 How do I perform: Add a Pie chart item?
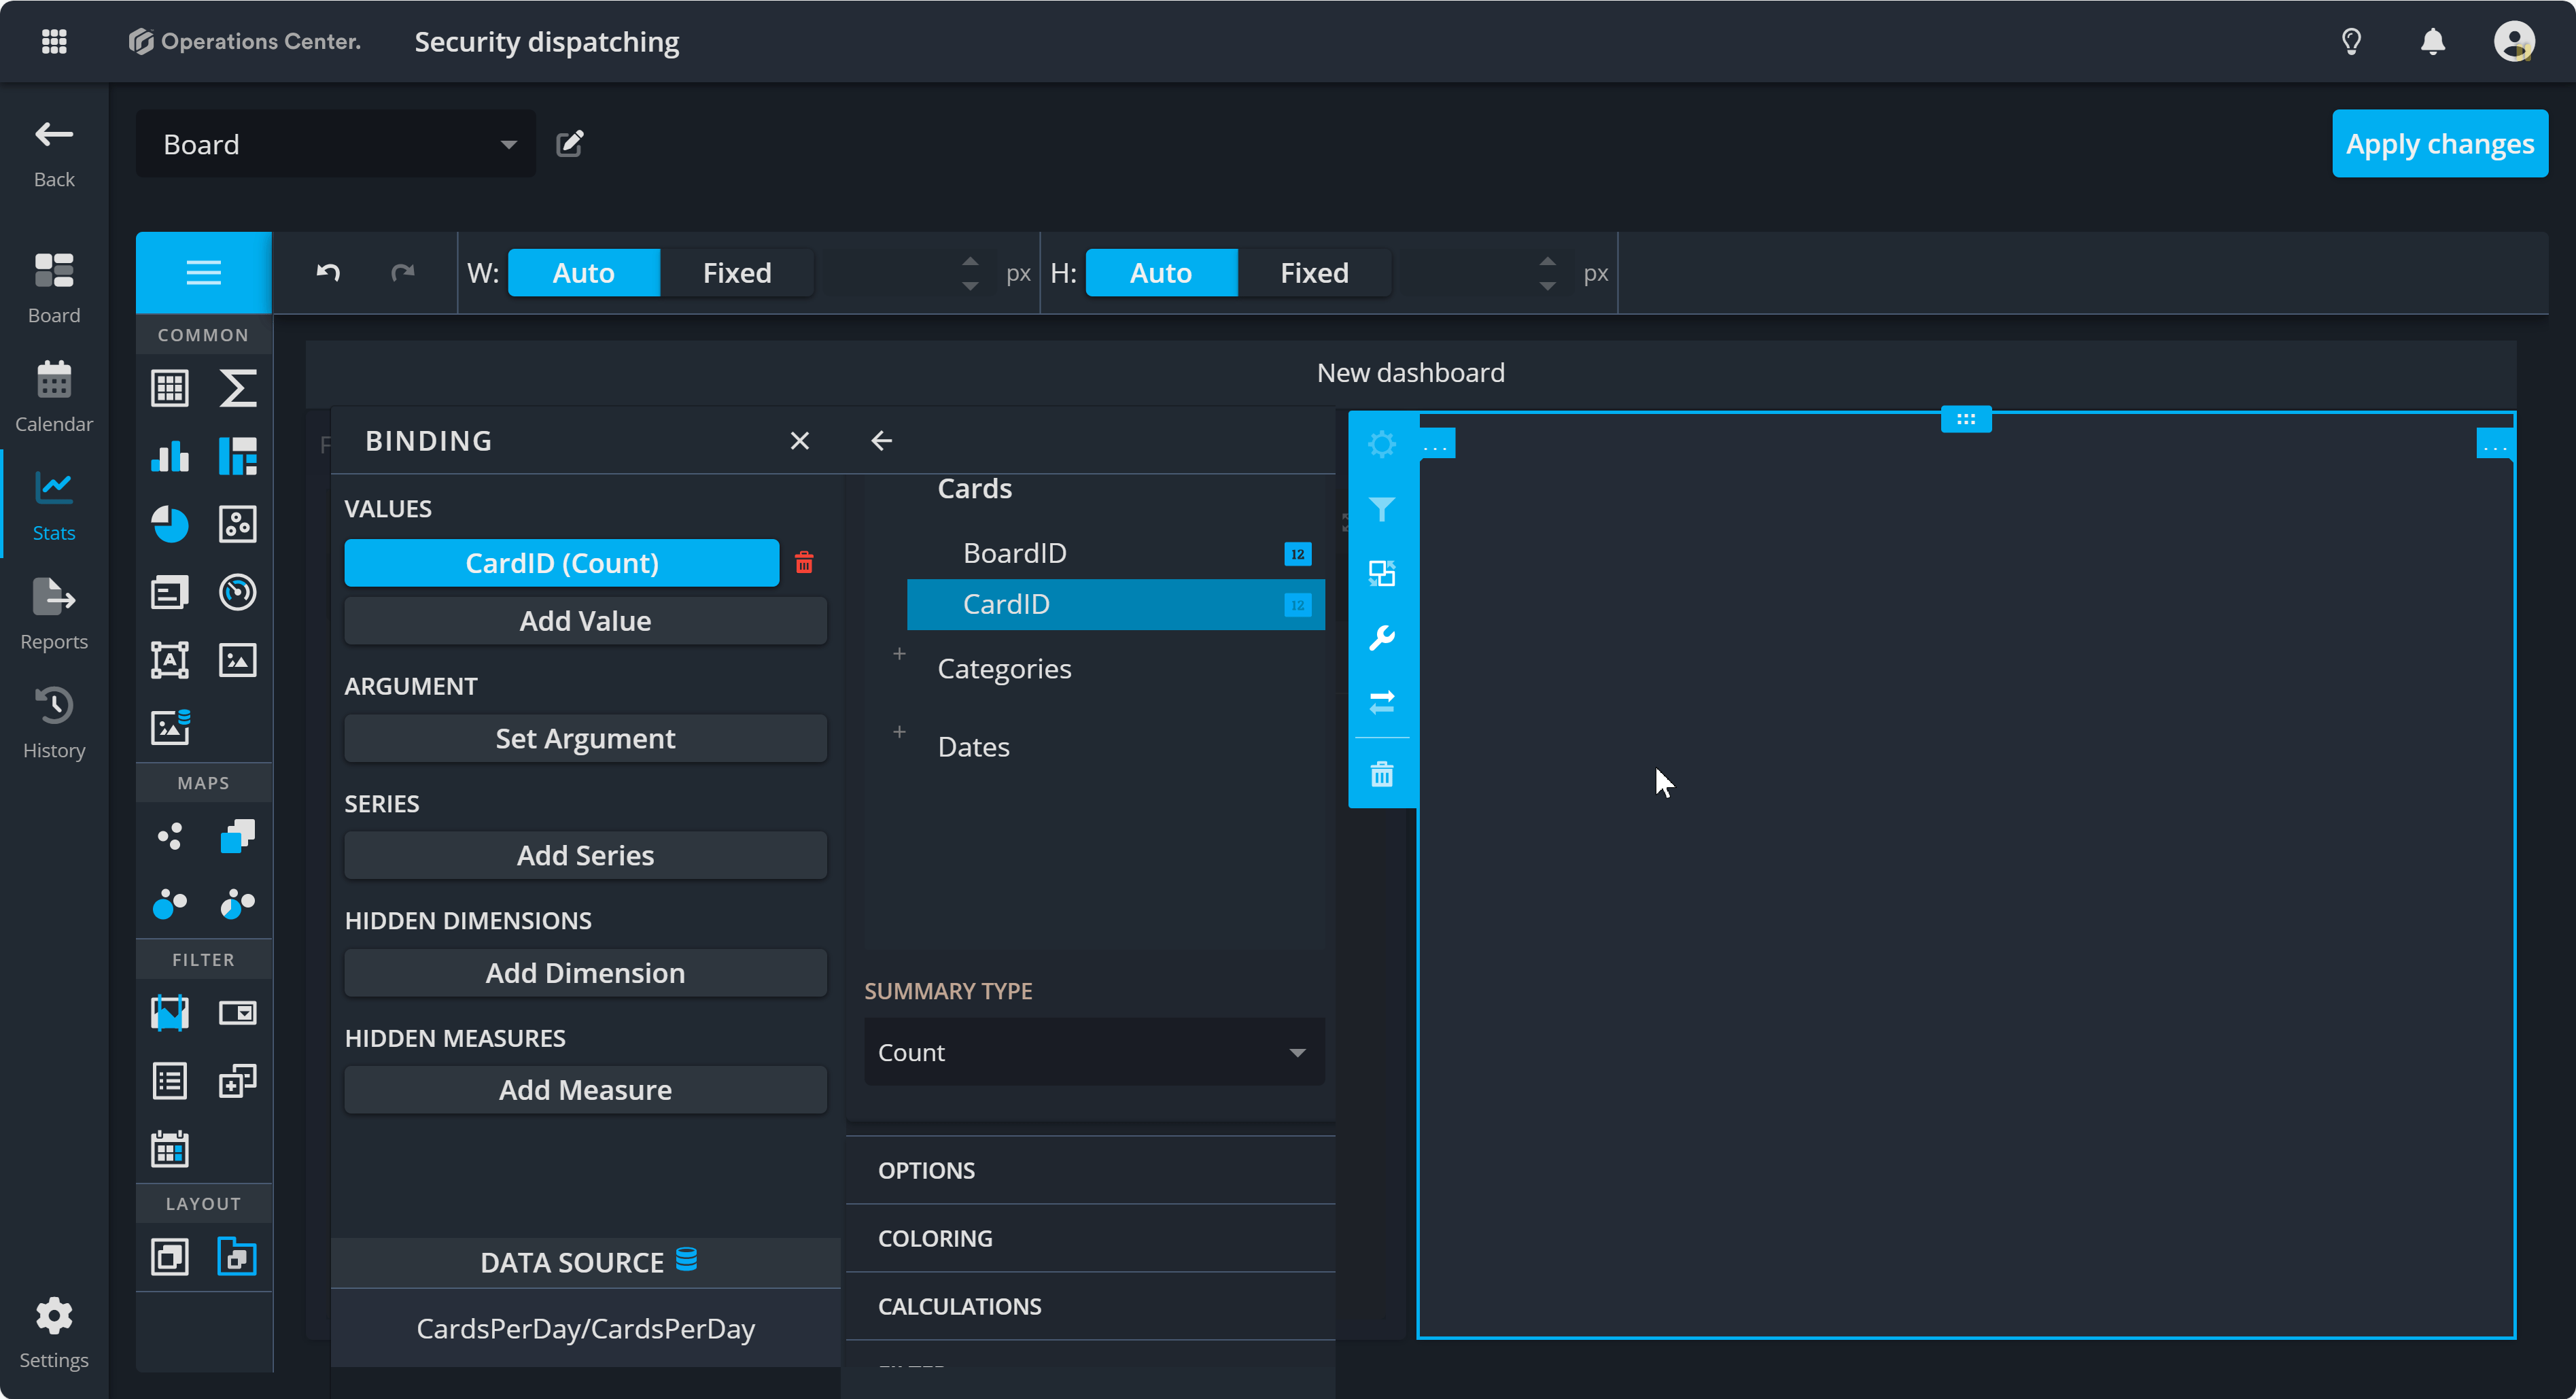[169, 524]
